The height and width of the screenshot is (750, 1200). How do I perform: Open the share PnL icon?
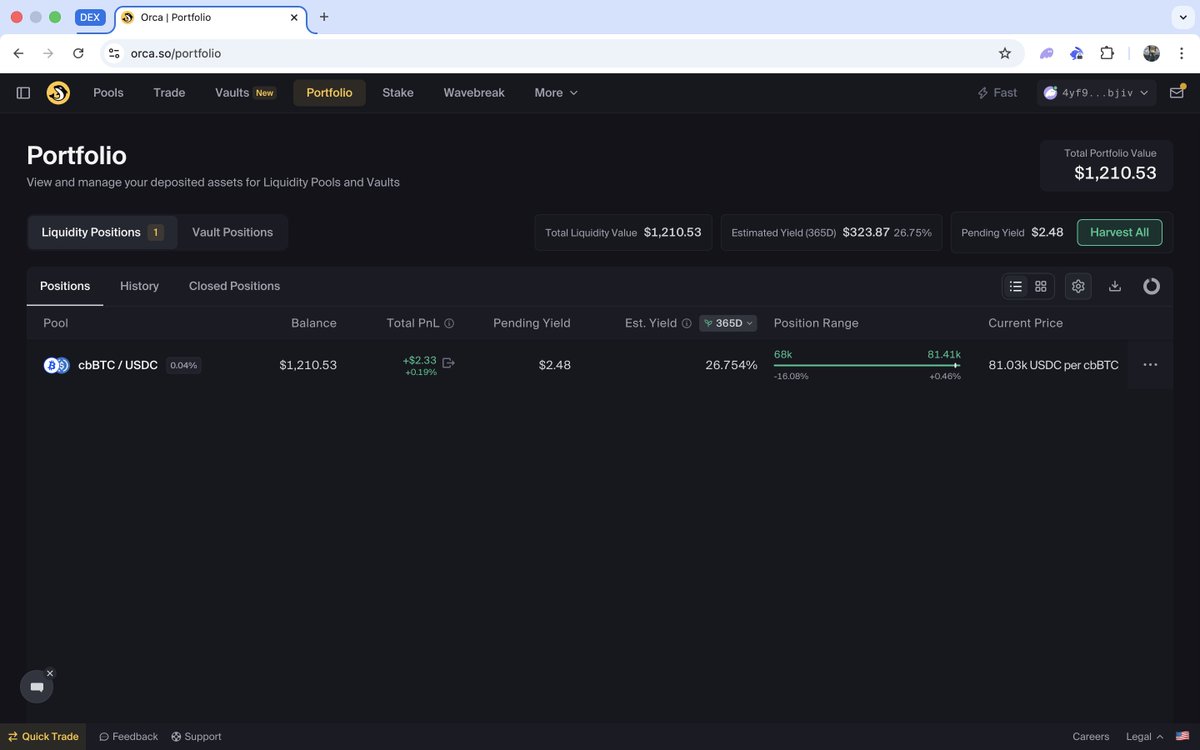[x=448, y=363]
